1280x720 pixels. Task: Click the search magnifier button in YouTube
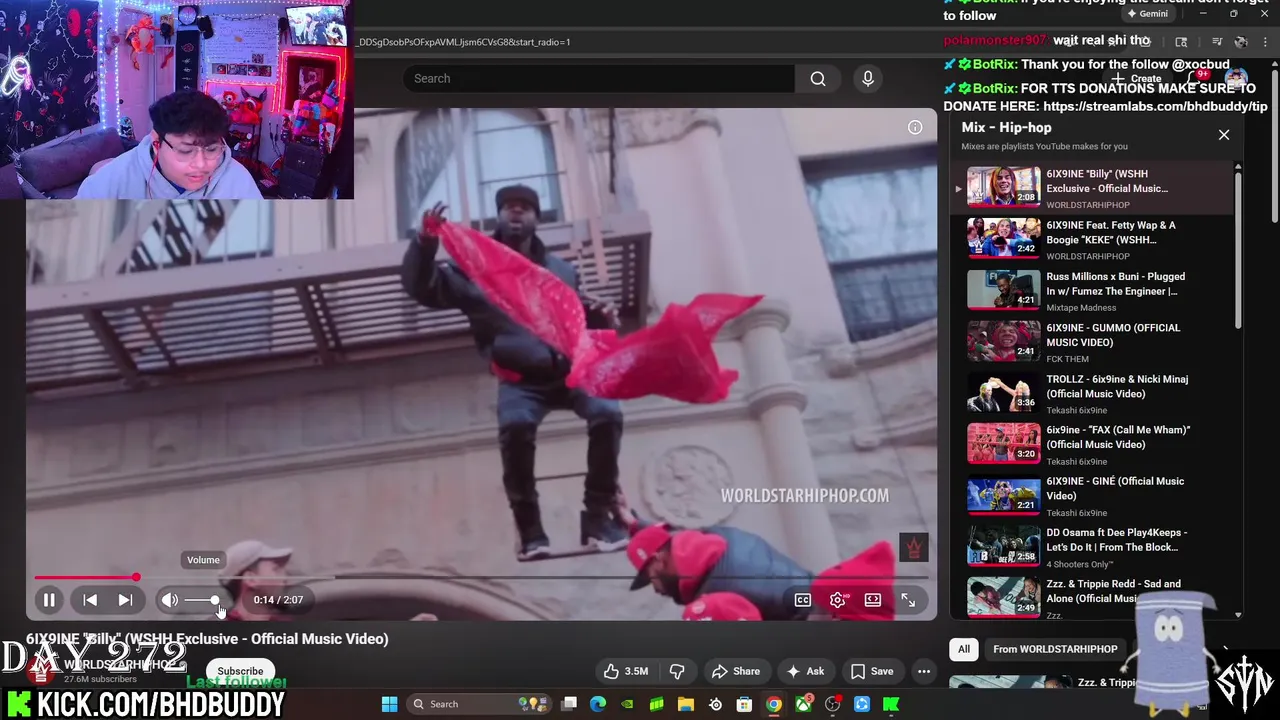coord(818,79)
